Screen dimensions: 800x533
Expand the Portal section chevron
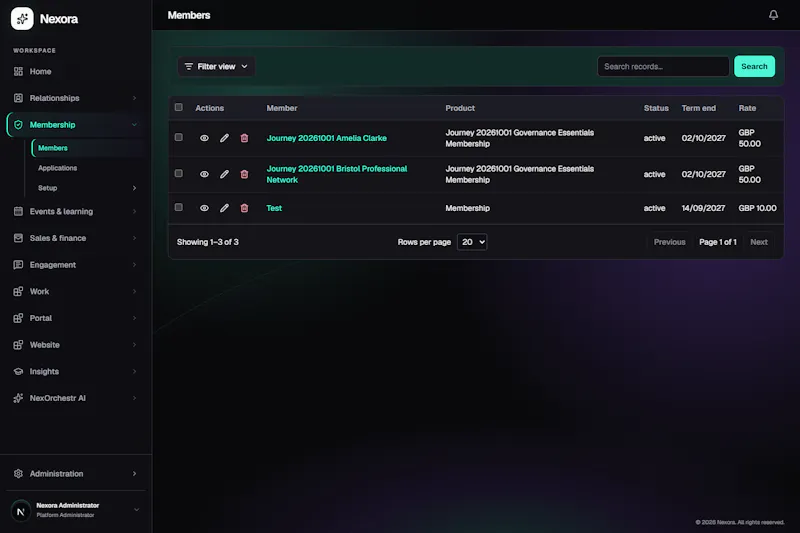click(134, 318)
